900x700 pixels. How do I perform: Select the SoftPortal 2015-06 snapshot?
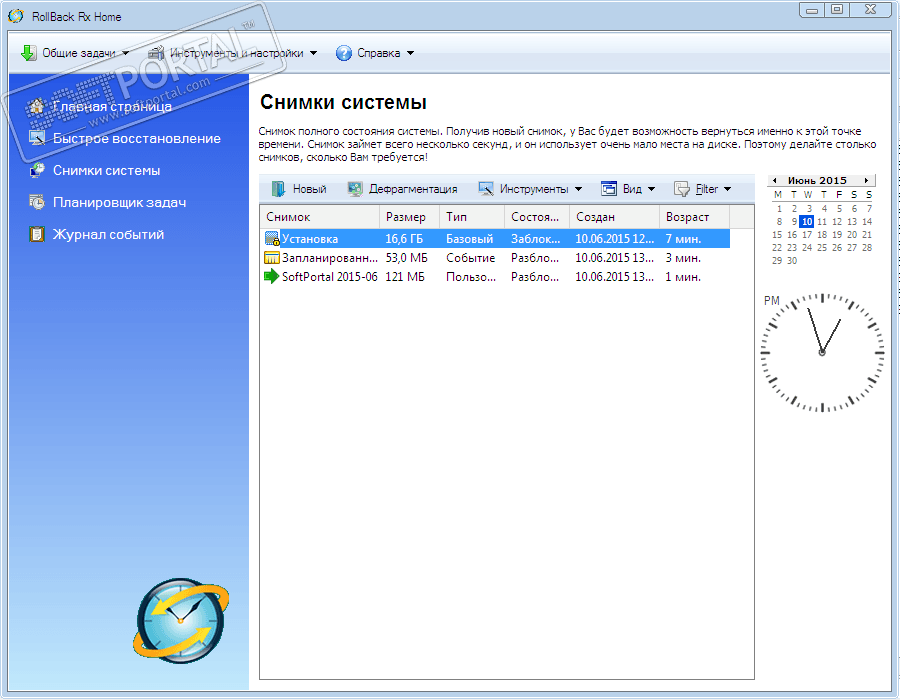[496, 277]
